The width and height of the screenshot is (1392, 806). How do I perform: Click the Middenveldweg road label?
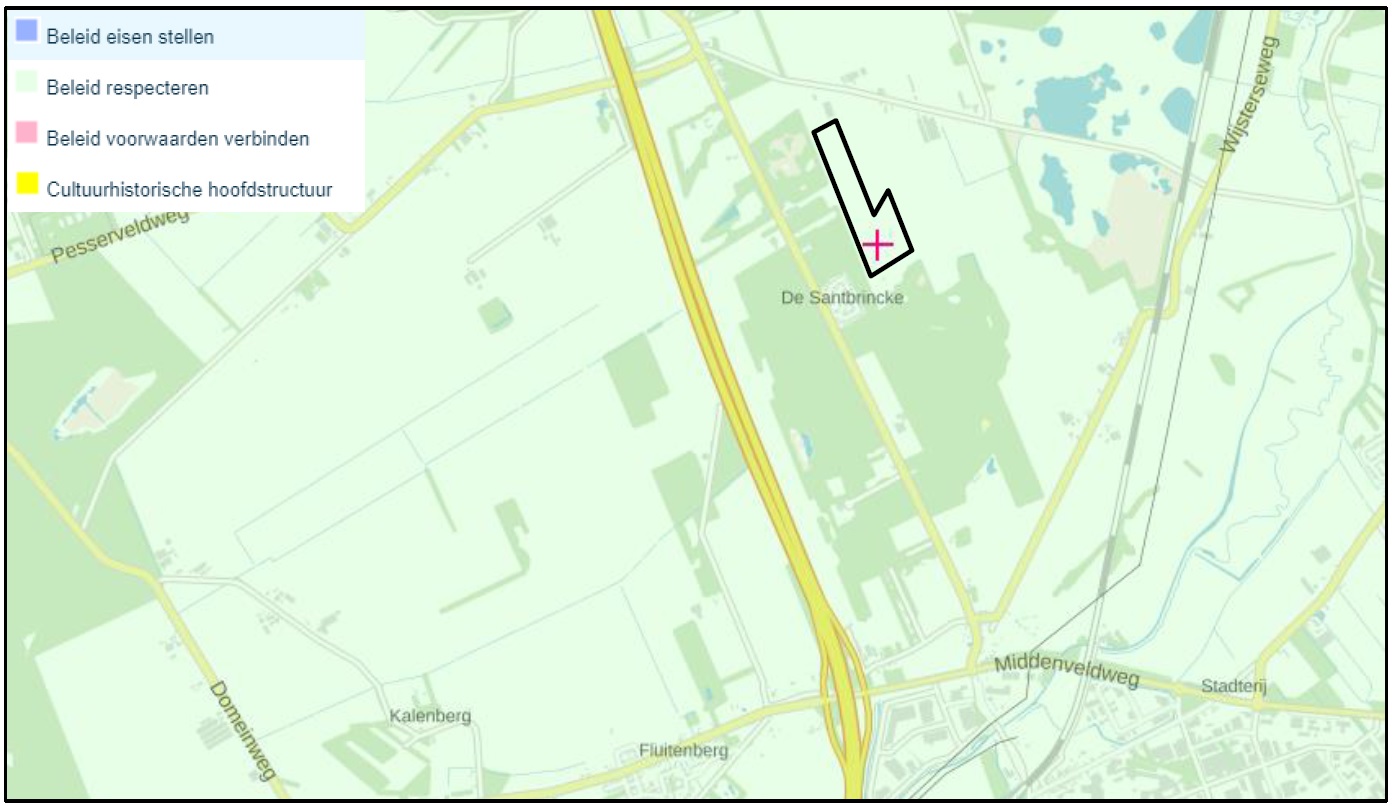tap(1068, 672)
